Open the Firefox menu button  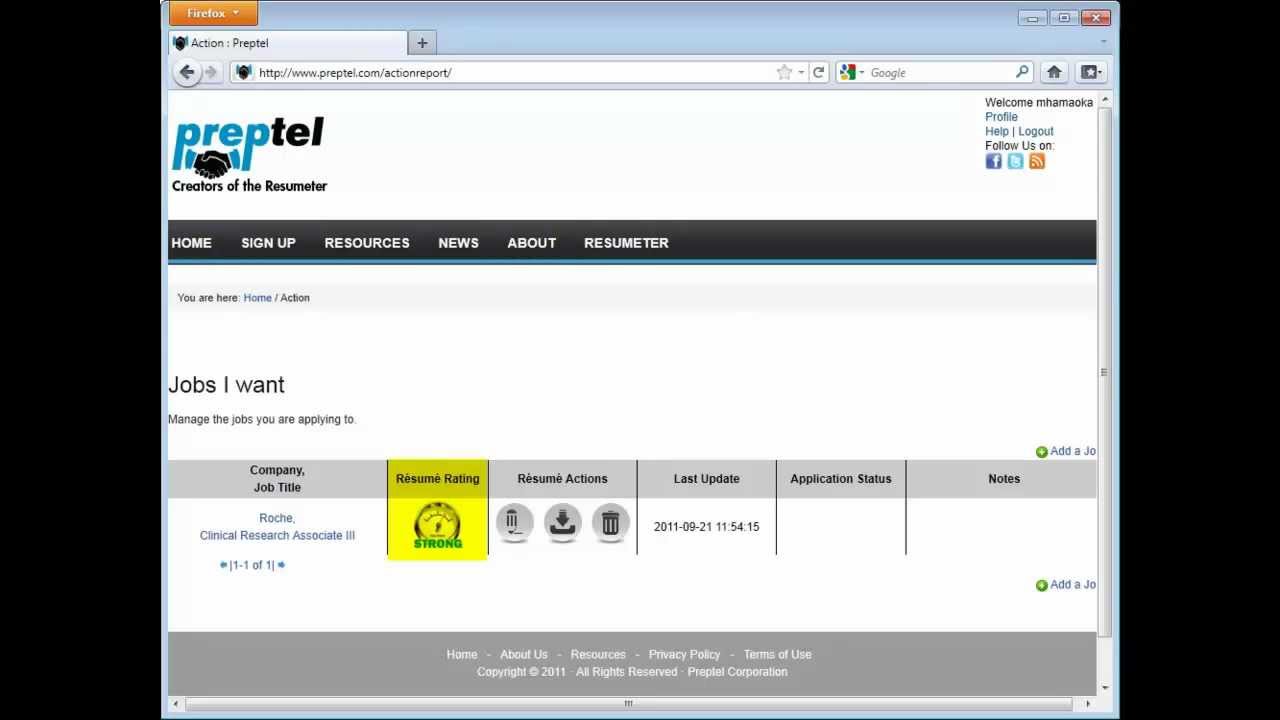(x=213, y=13)
